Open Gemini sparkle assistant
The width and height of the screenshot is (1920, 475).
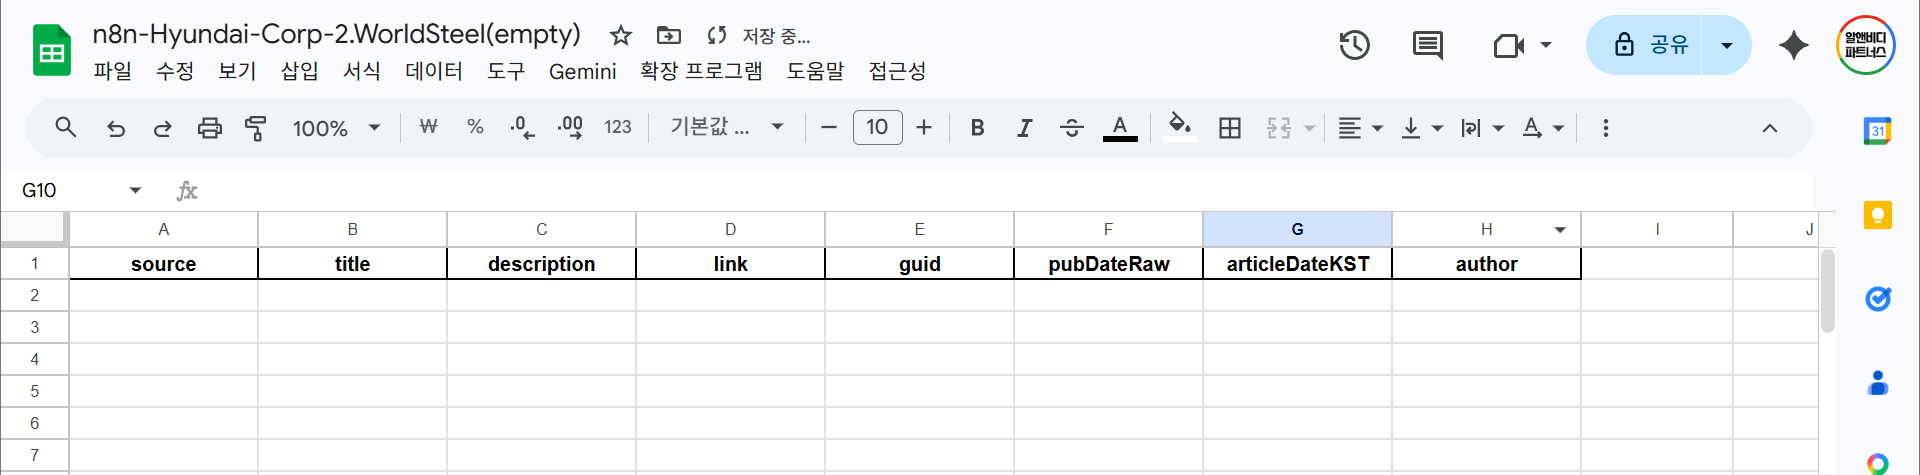point(1794,45)
